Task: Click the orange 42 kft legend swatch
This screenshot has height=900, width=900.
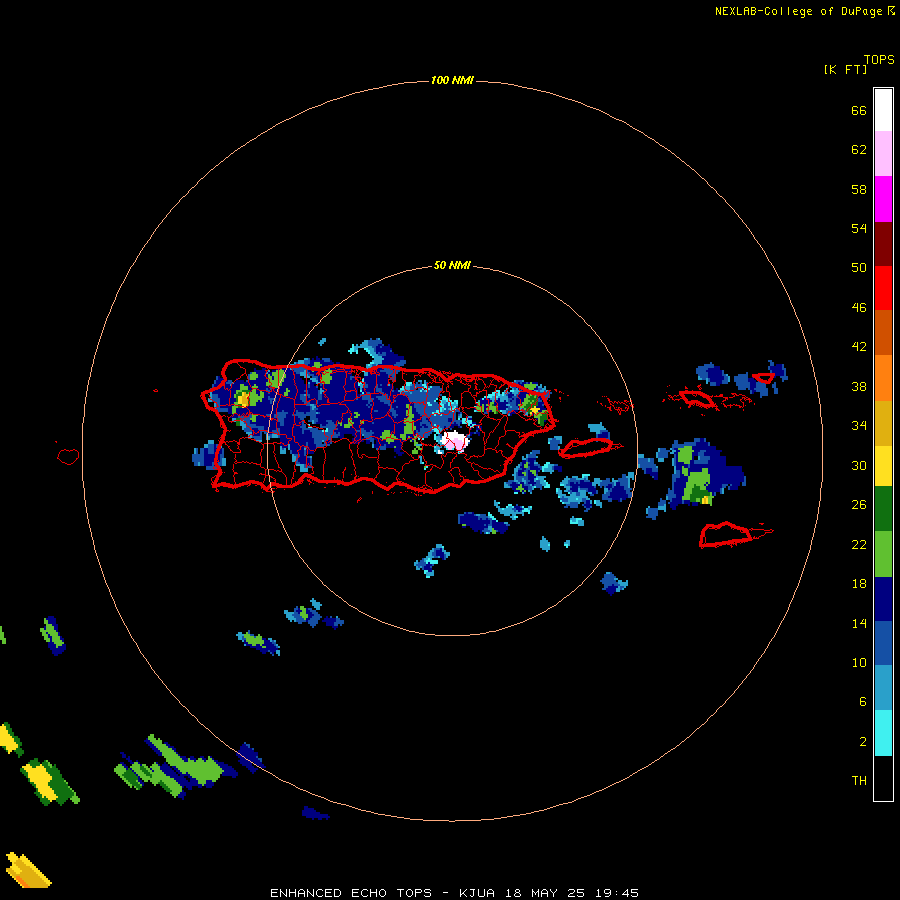Action: tap(883, 378)
